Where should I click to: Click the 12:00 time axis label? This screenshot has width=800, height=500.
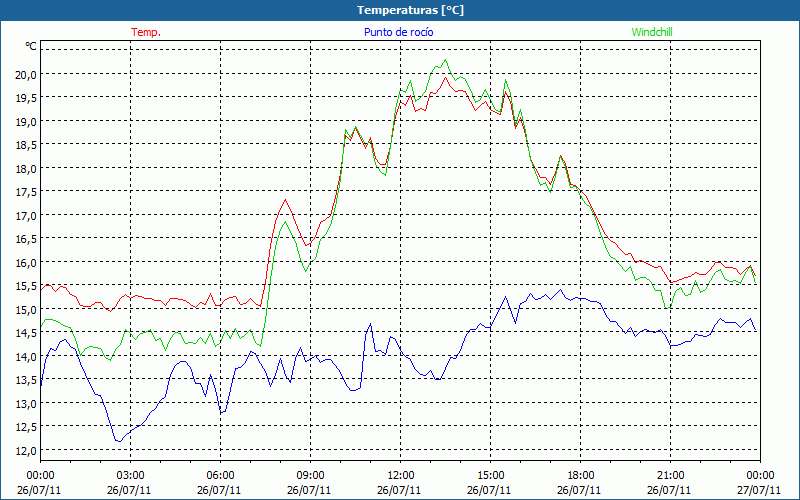pos(401,476)
